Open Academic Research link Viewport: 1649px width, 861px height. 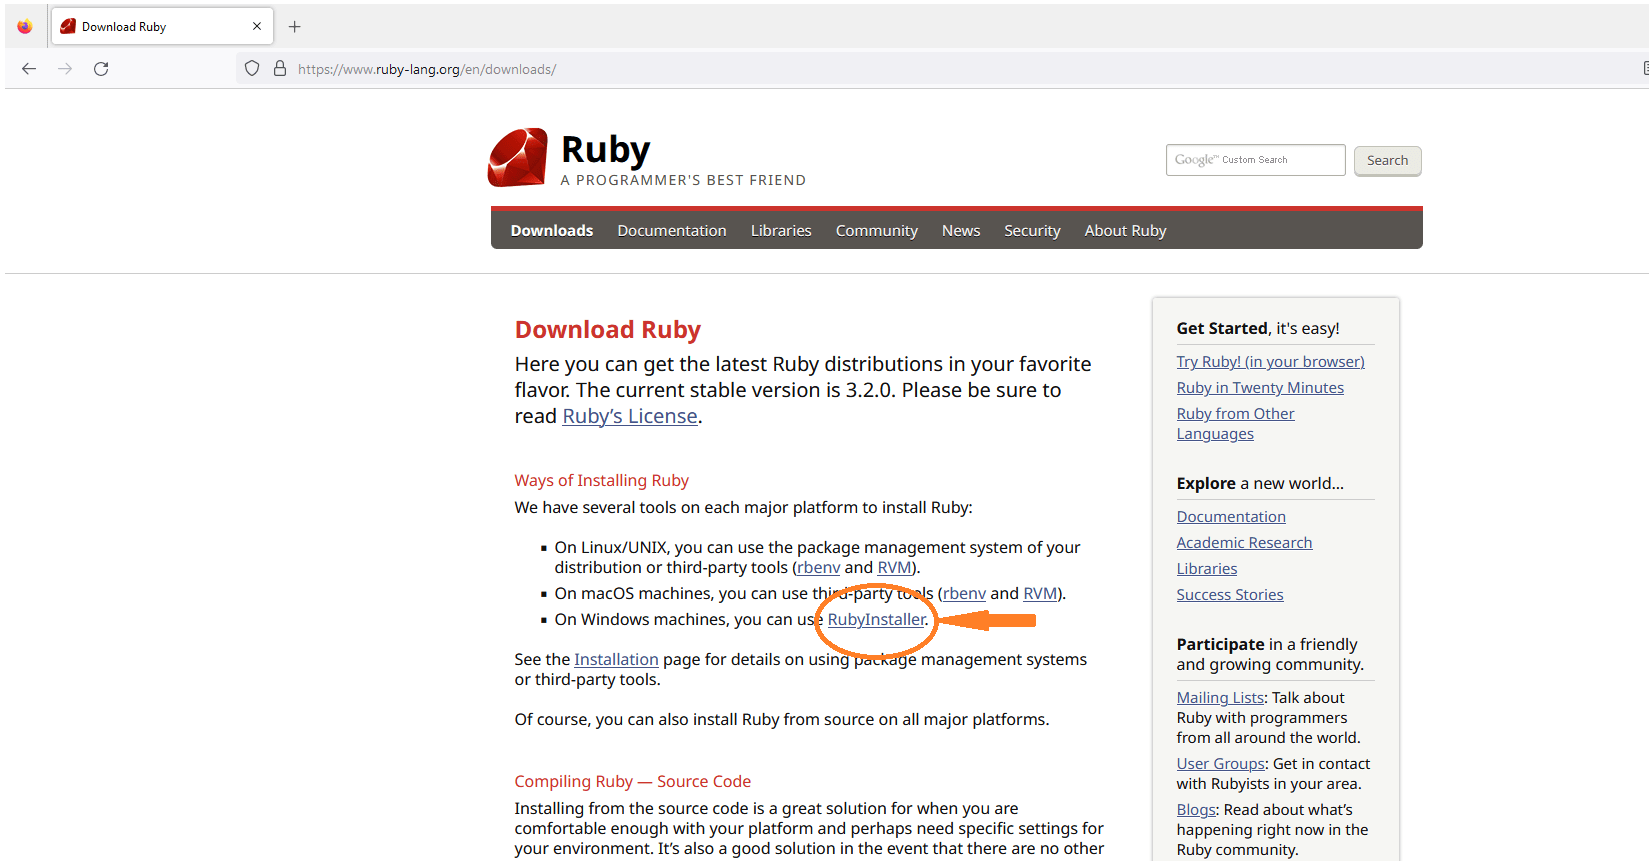pyautogui.click(x=1244, y=543)
